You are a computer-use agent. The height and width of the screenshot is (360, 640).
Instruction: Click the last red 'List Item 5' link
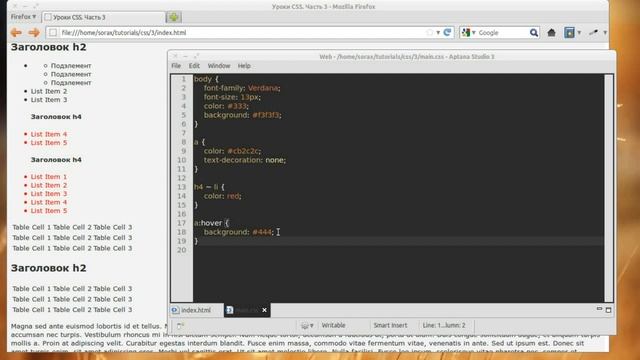49,211
